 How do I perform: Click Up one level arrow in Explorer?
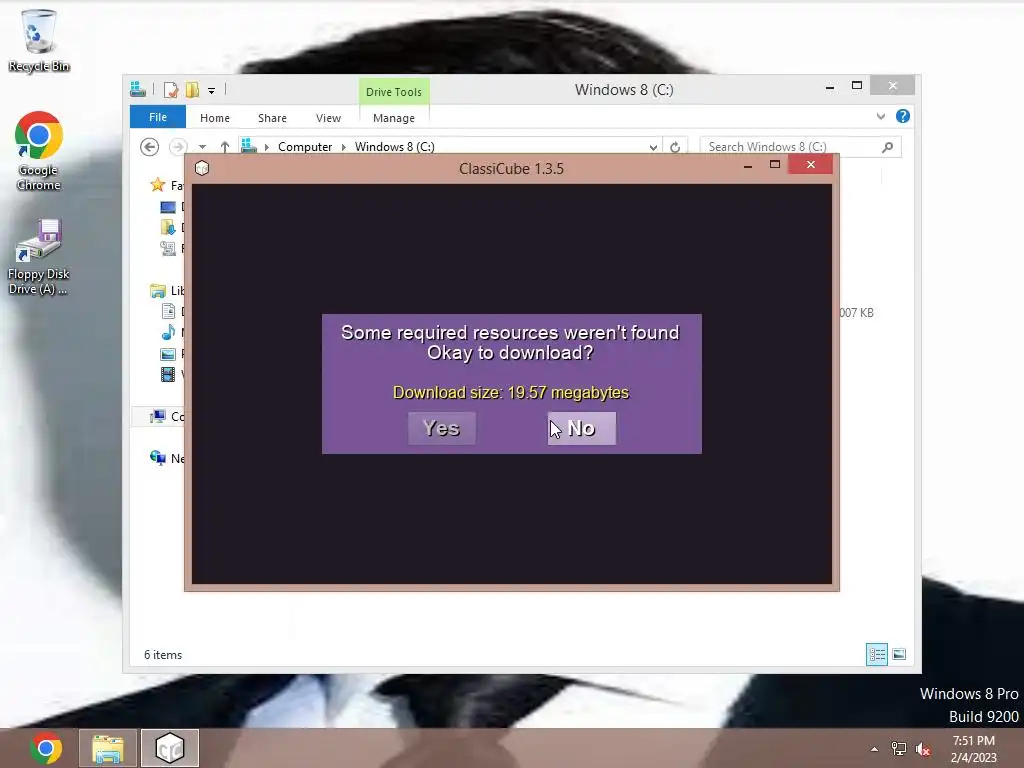coord(225,147)
